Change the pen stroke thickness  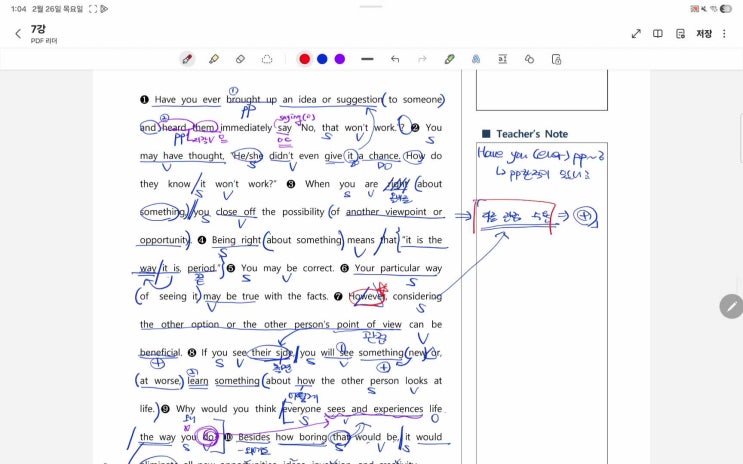pos(367,59)
